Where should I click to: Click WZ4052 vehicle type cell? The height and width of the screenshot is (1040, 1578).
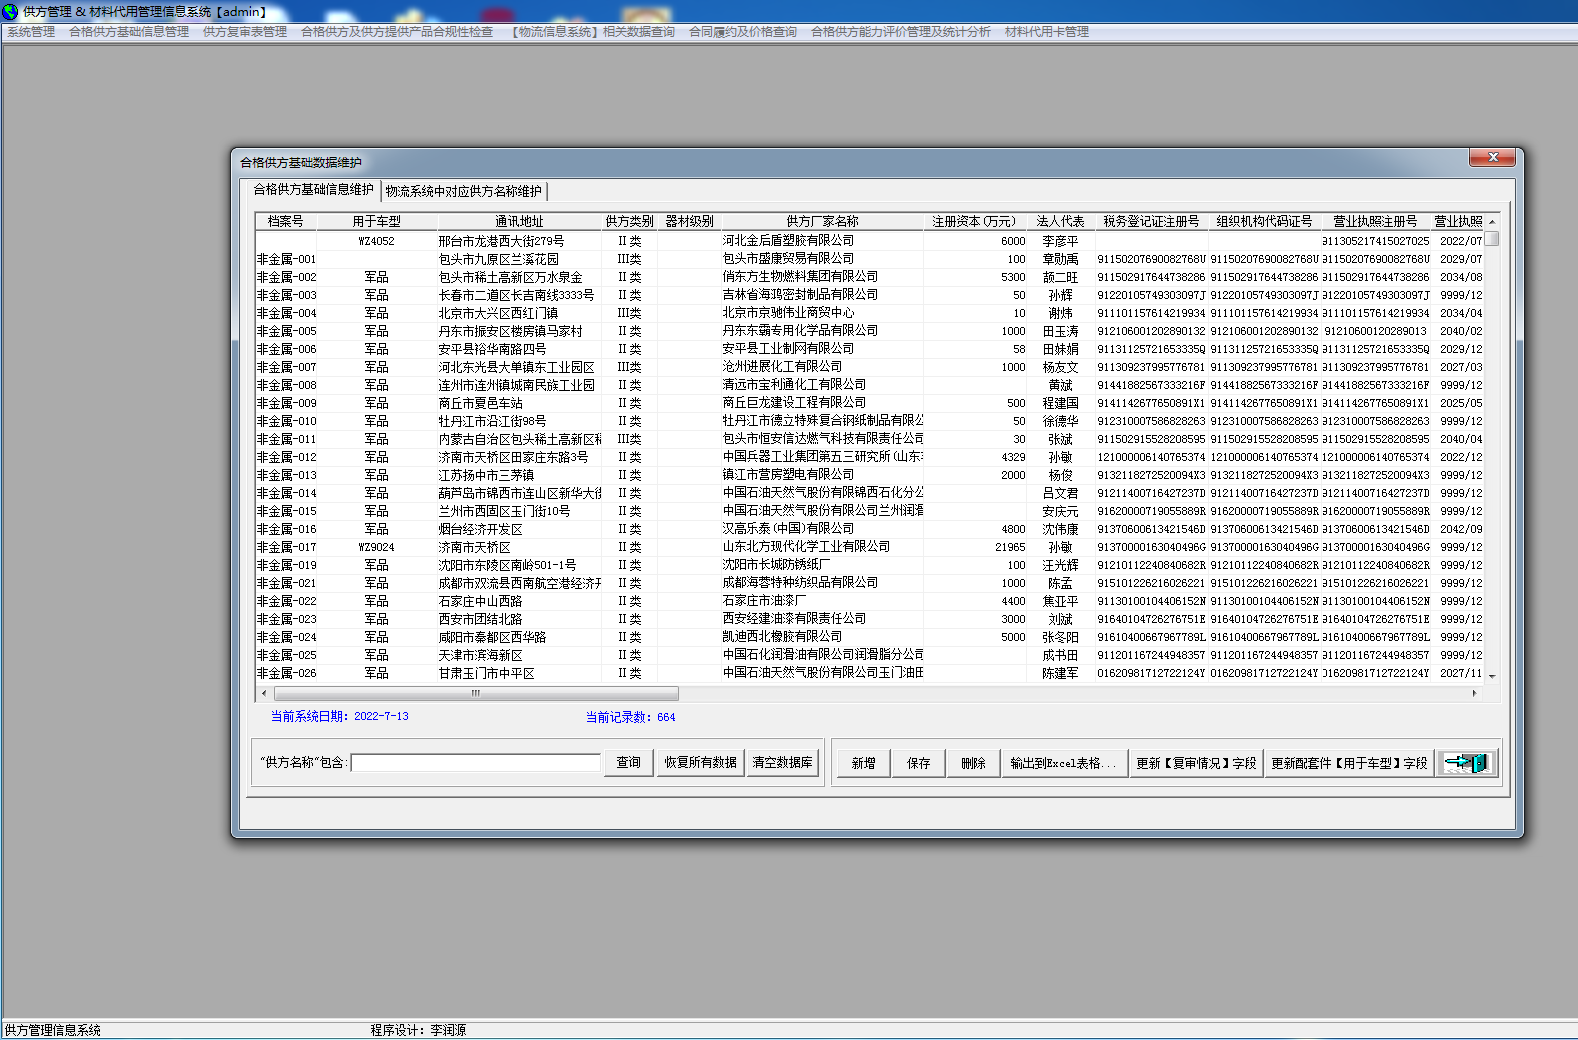pos(376,241)
